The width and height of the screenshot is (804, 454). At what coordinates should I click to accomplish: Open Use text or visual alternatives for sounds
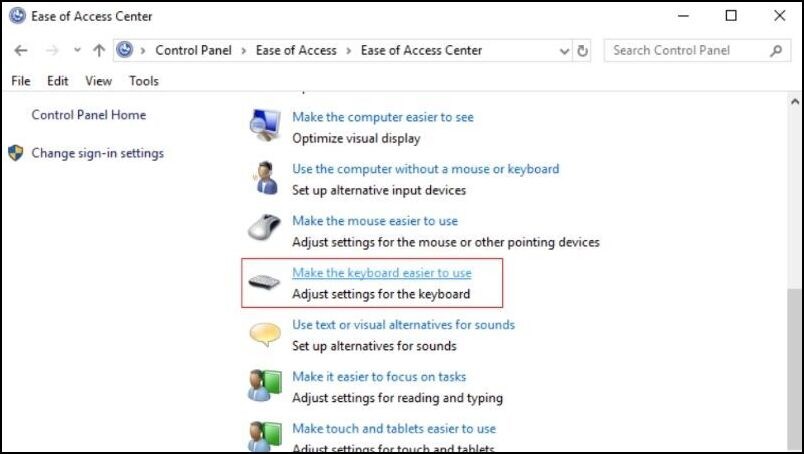403,325
